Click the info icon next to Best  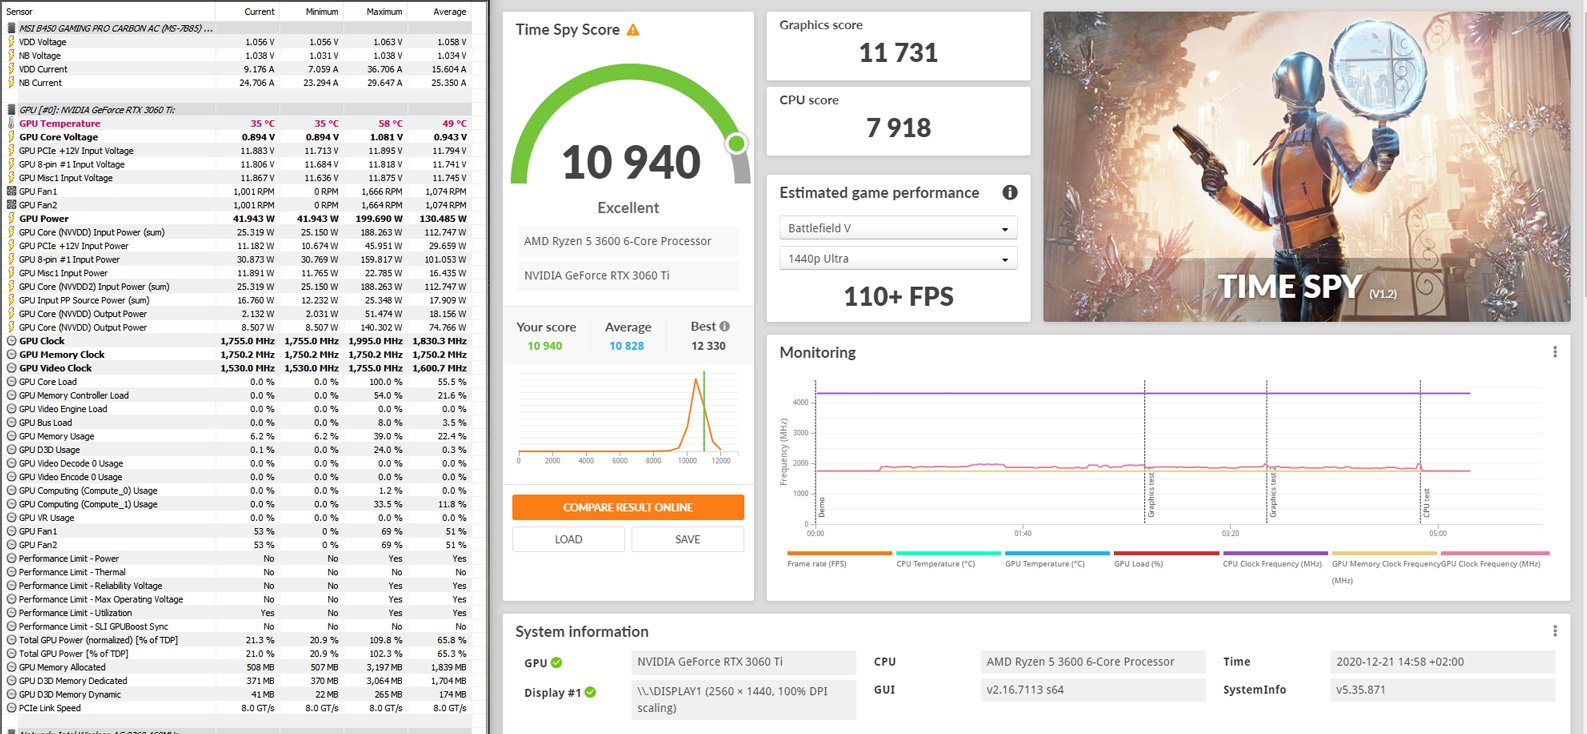[725, 326]
